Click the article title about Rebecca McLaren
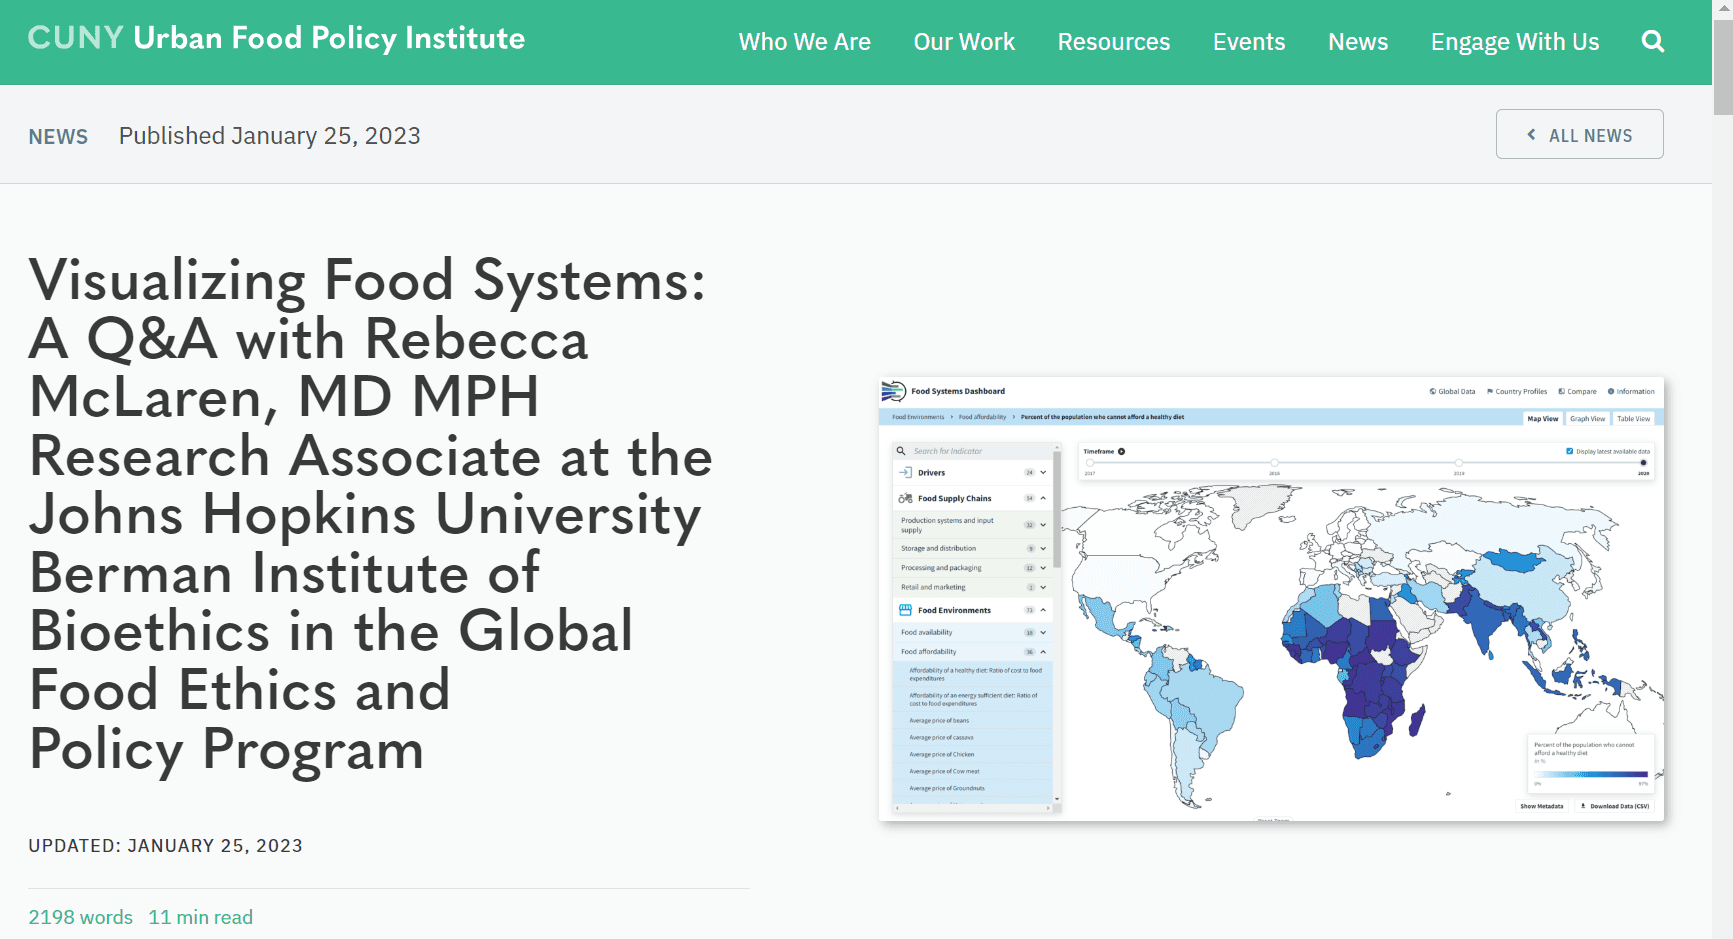 coord(370,514)
